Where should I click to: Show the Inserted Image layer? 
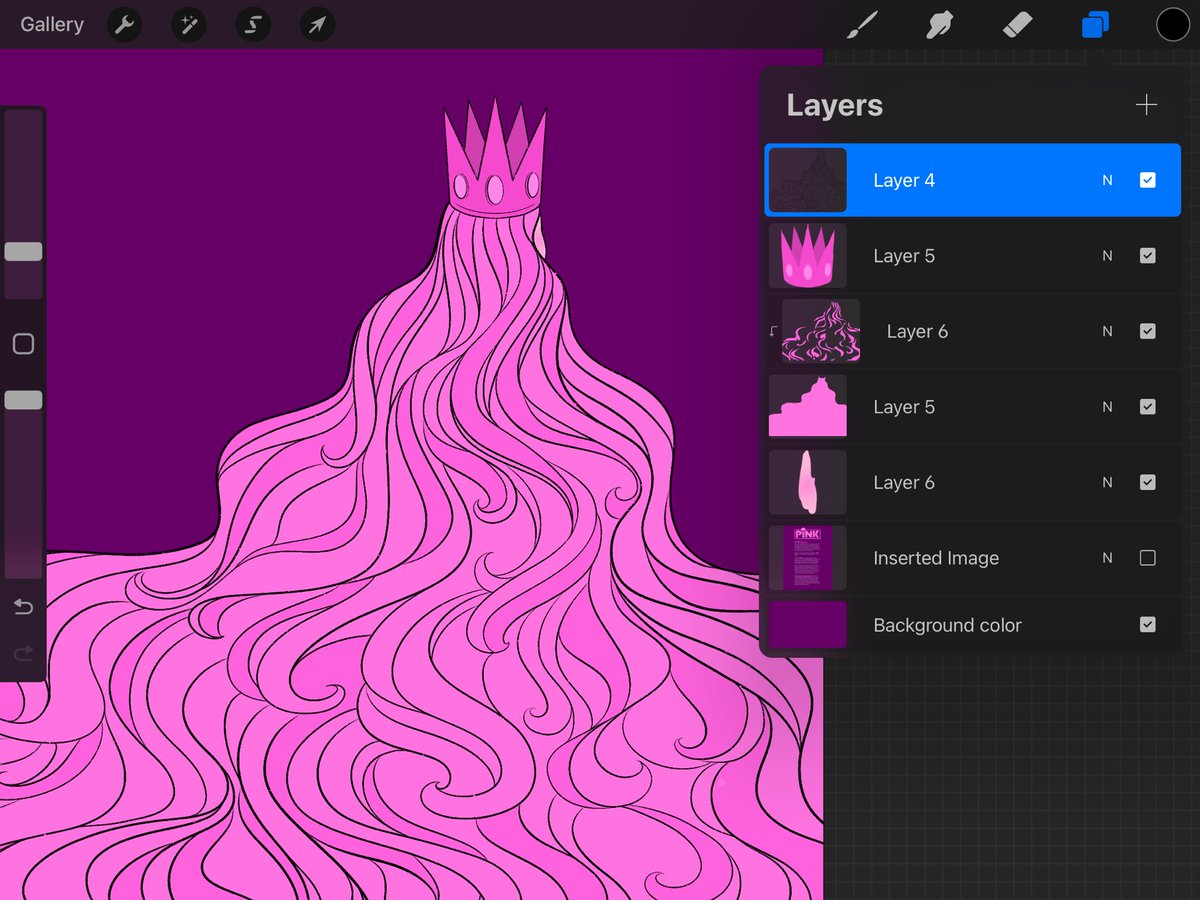1148,558
